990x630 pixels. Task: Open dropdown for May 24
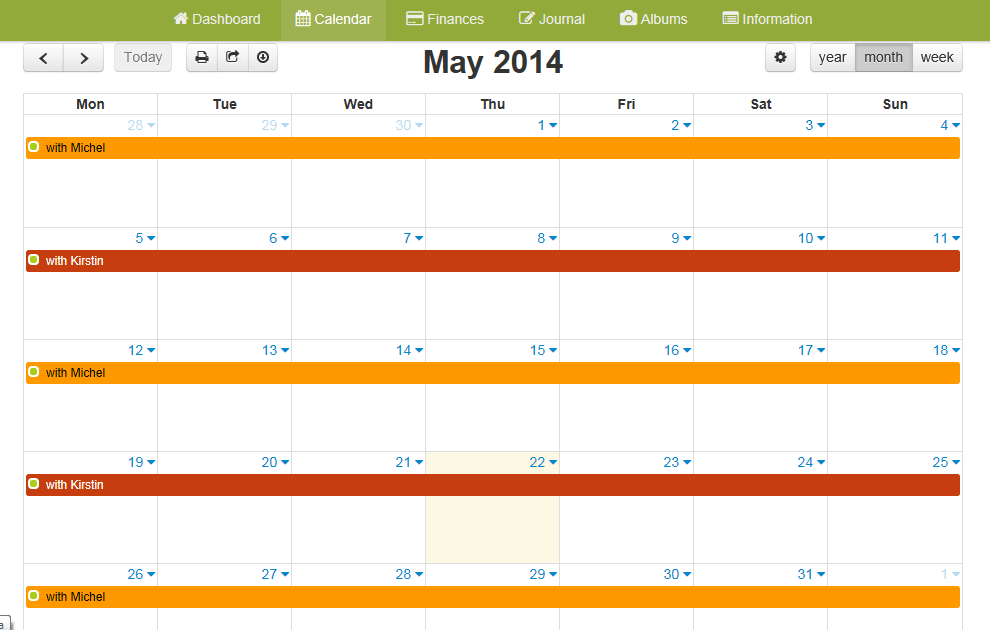[x=821, y=463]
